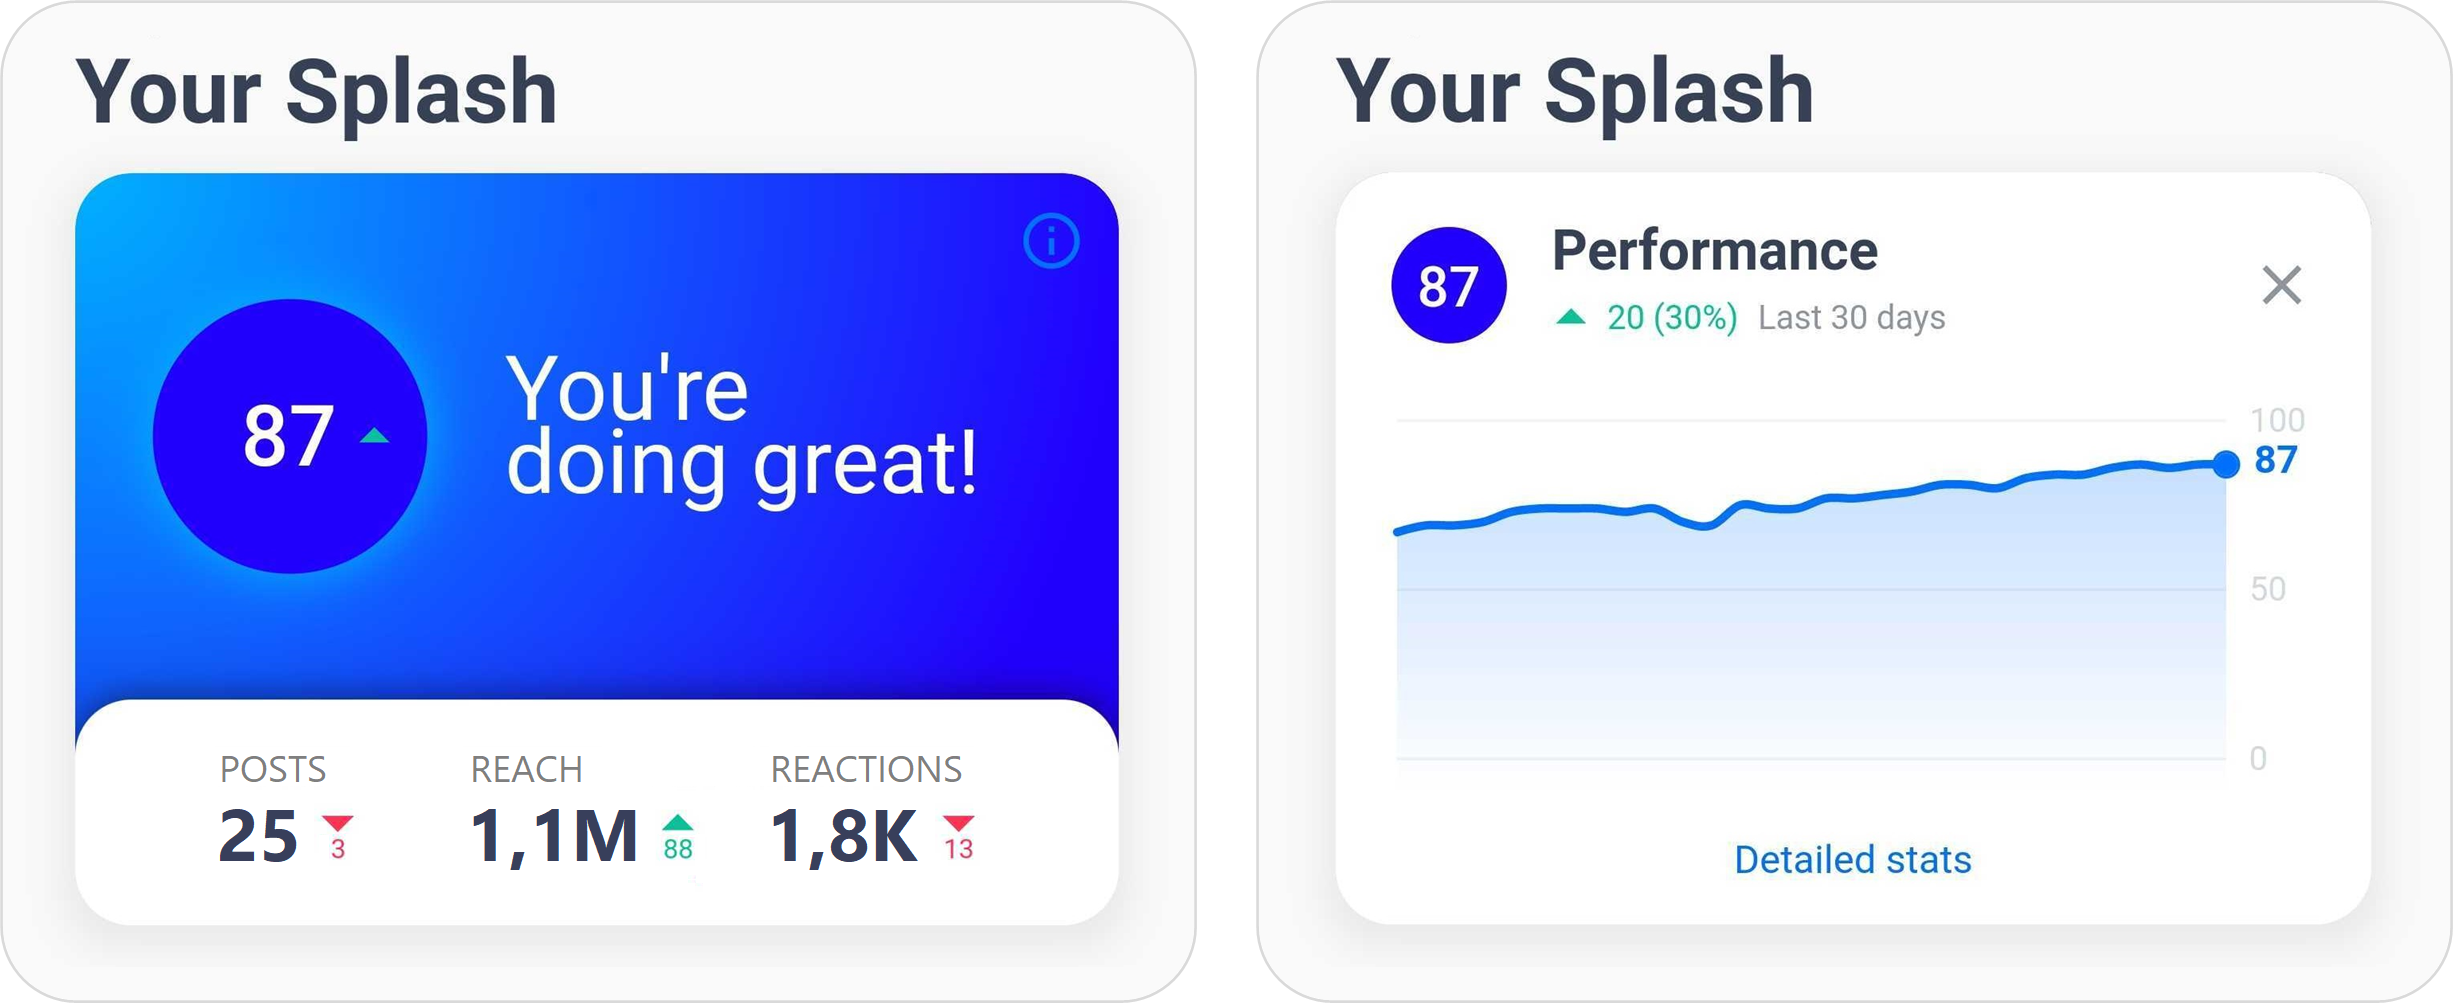Click the 87 value label right of chart
This screenshot has width=2453, height=1003.
2275,460
